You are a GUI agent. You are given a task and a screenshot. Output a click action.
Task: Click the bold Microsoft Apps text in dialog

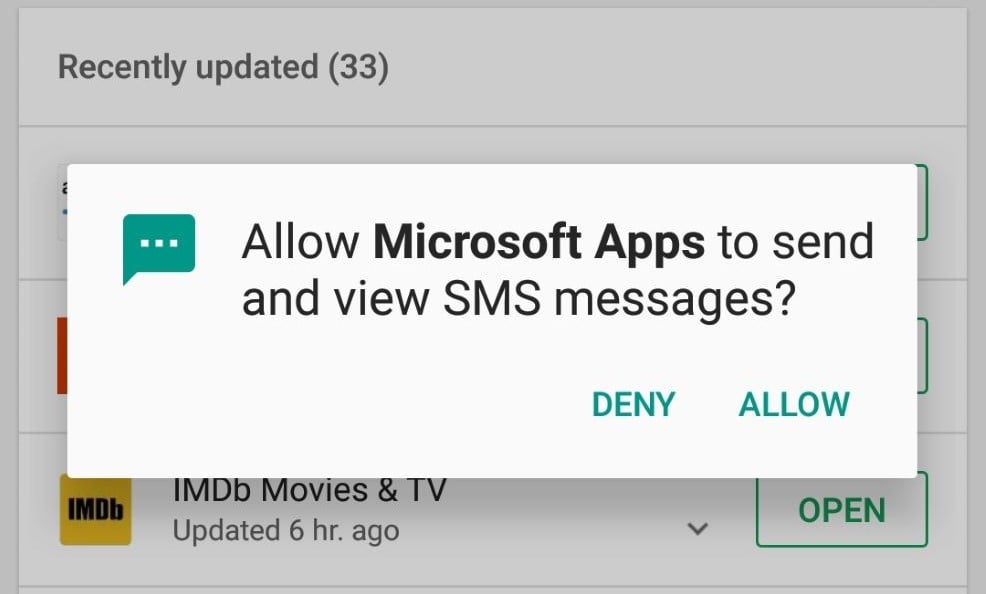point(539,242)
